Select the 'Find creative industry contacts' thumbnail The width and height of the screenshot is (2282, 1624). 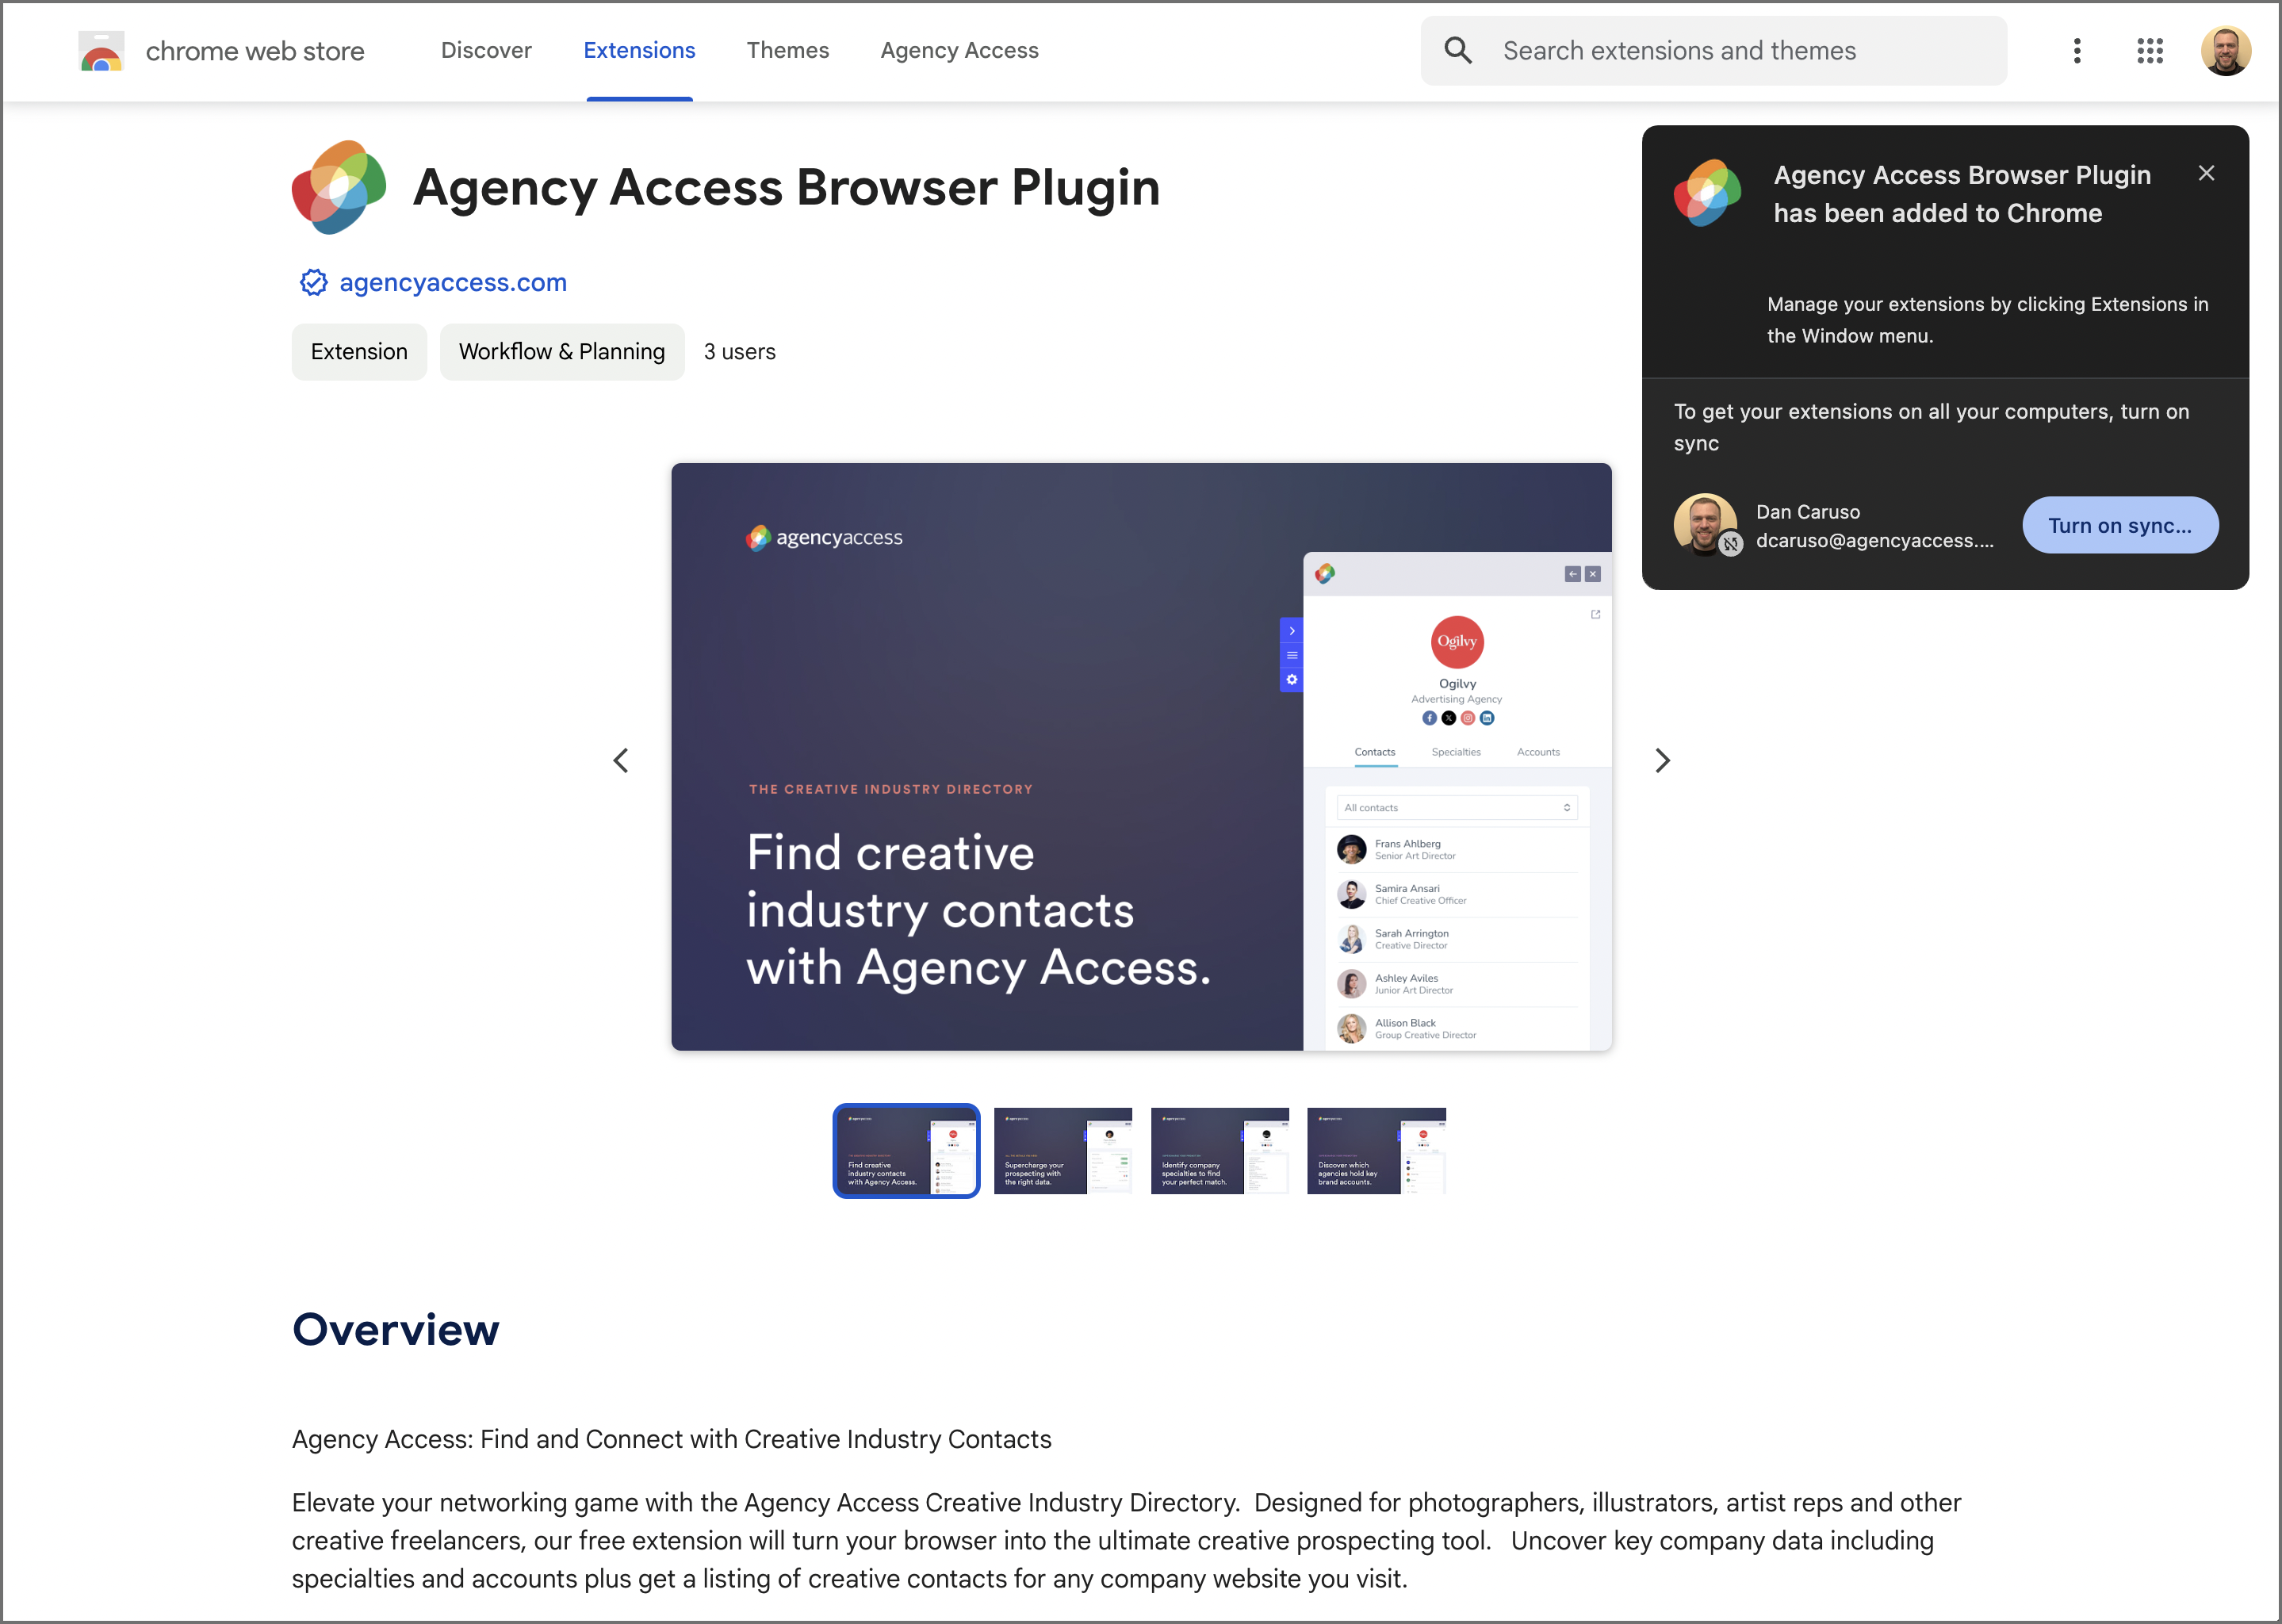tap(906, 1151)
